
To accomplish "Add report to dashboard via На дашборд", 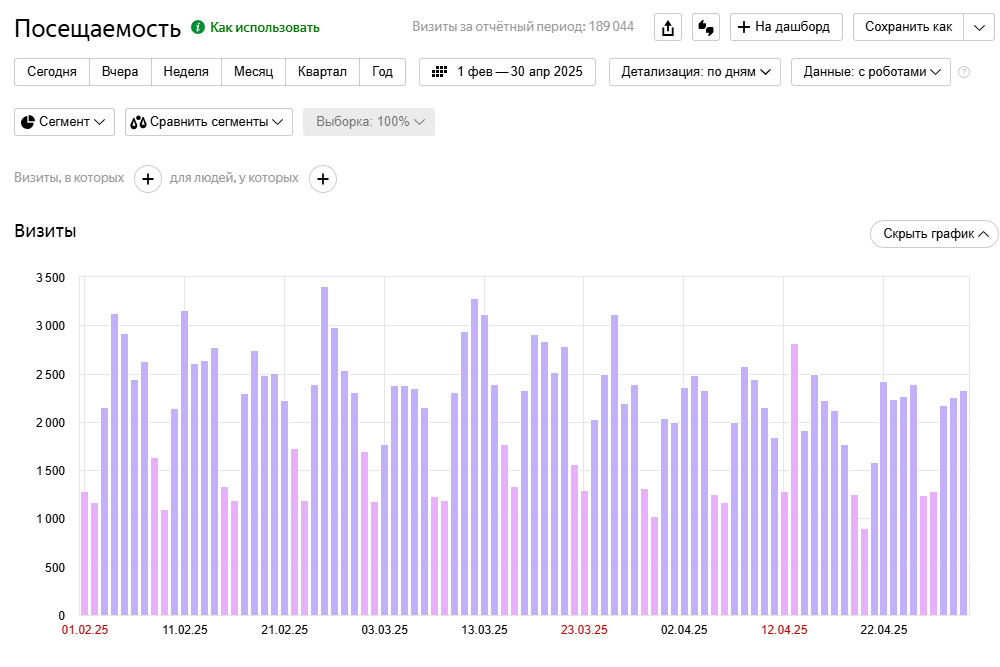I will coord(786,27).
